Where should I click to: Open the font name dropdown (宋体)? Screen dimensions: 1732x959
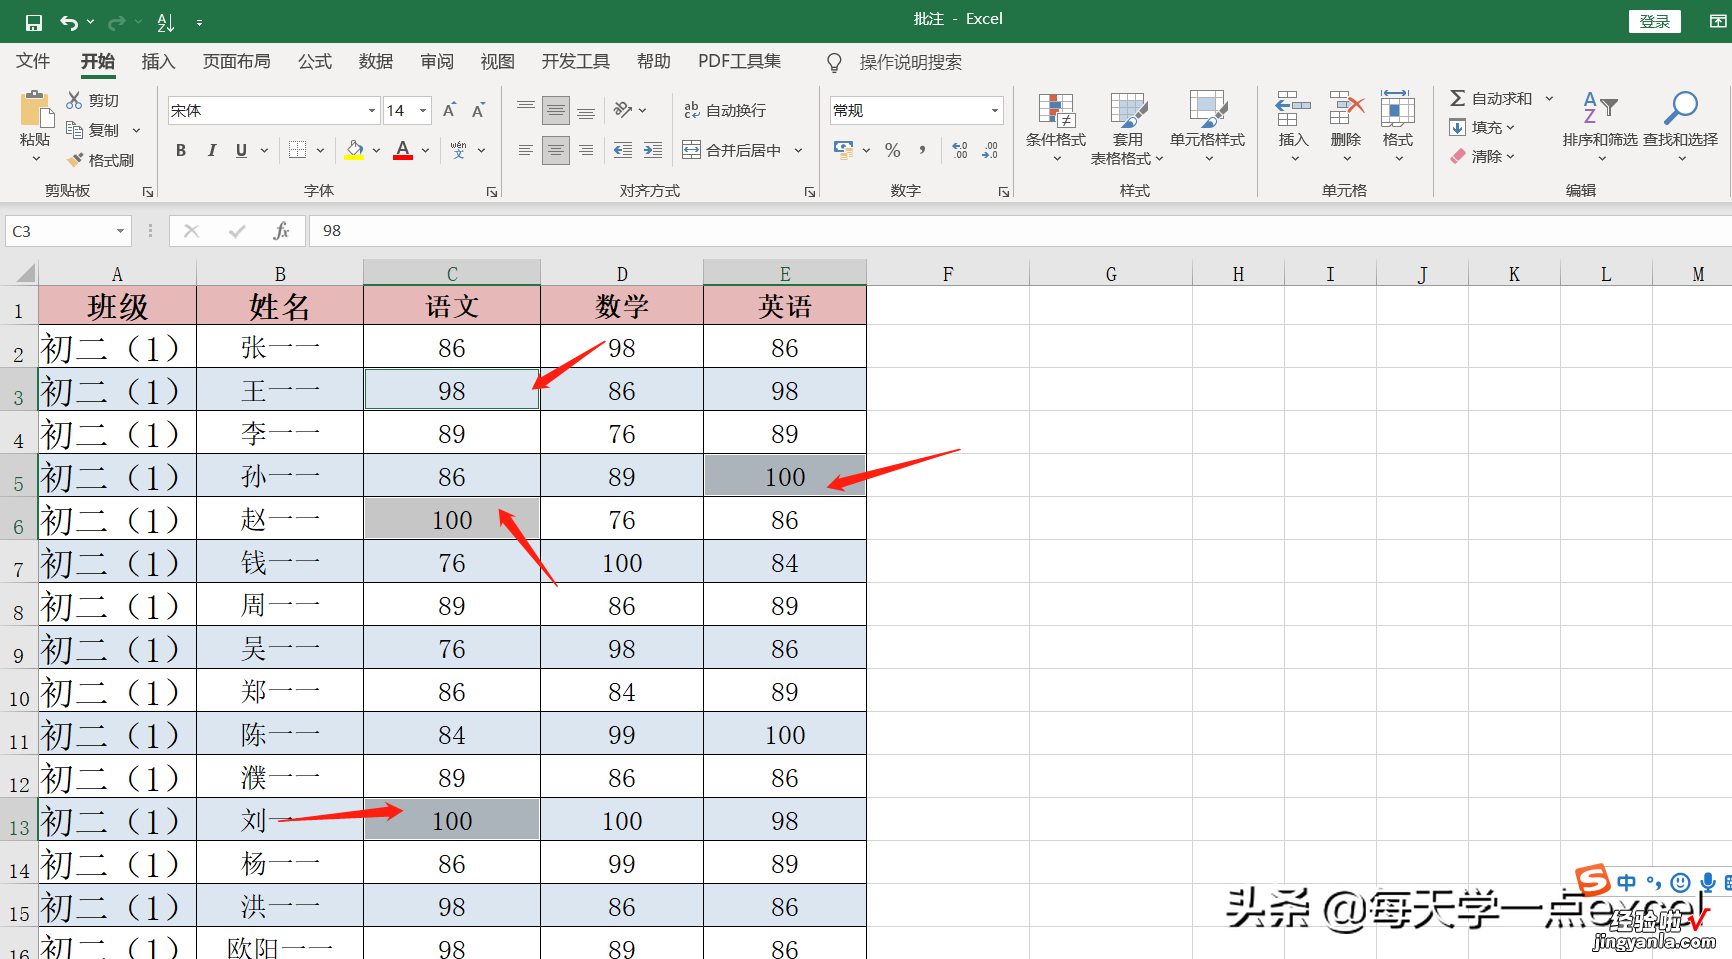click(x=372, y=110)
